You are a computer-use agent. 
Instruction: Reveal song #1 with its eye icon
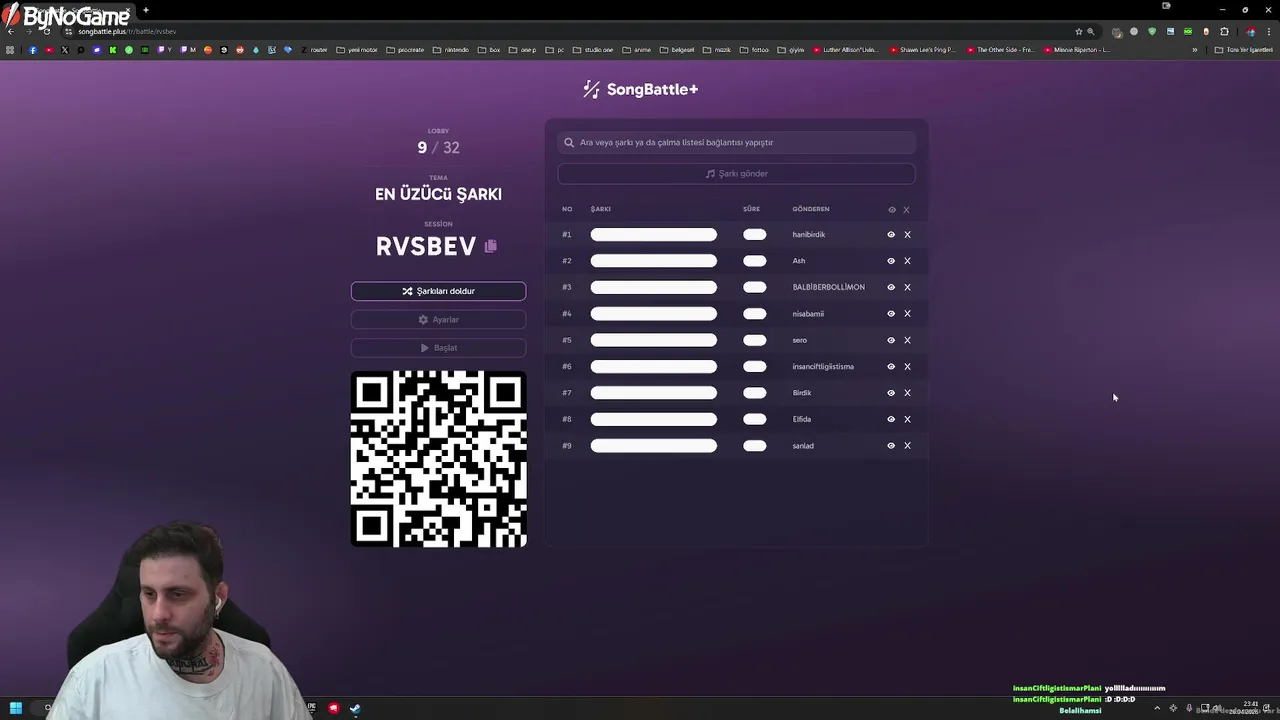[891, 234]
